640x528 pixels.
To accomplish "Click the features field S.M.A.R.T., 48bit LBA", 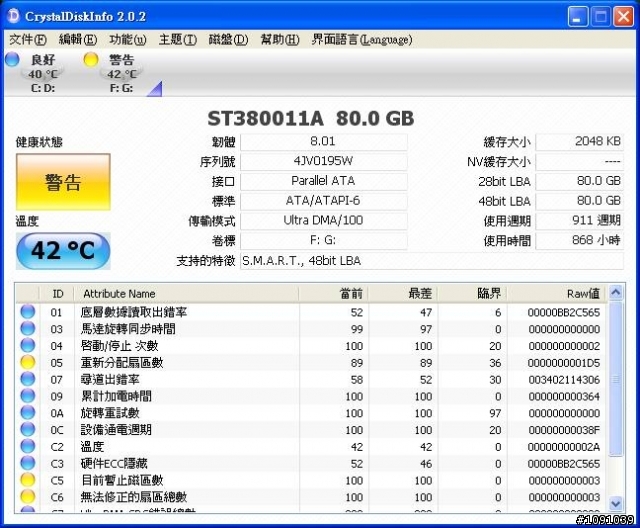I will (x=432, y=261).
